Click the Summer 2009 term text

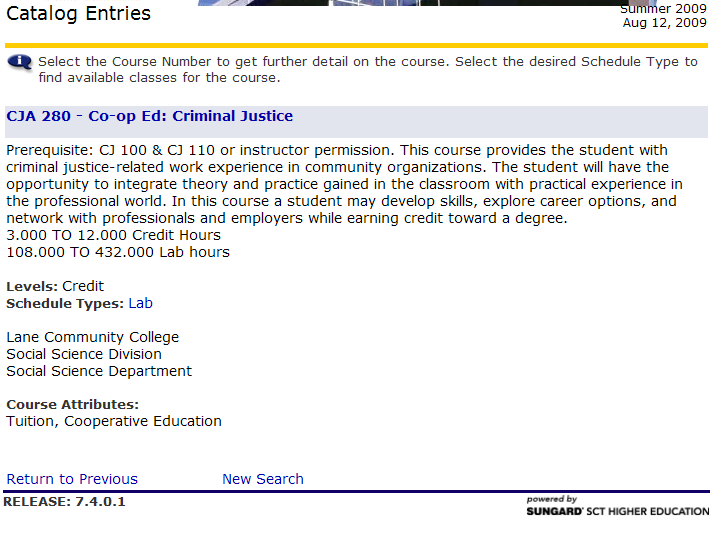pos(663,9)
